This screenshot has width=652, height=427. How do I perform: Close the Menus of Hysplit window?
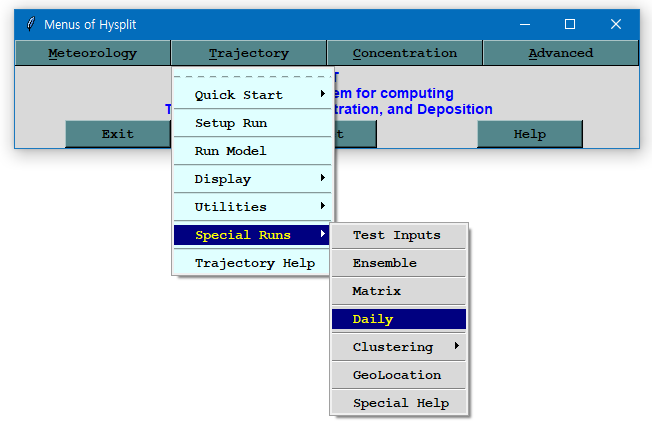(x=615, y=24)
